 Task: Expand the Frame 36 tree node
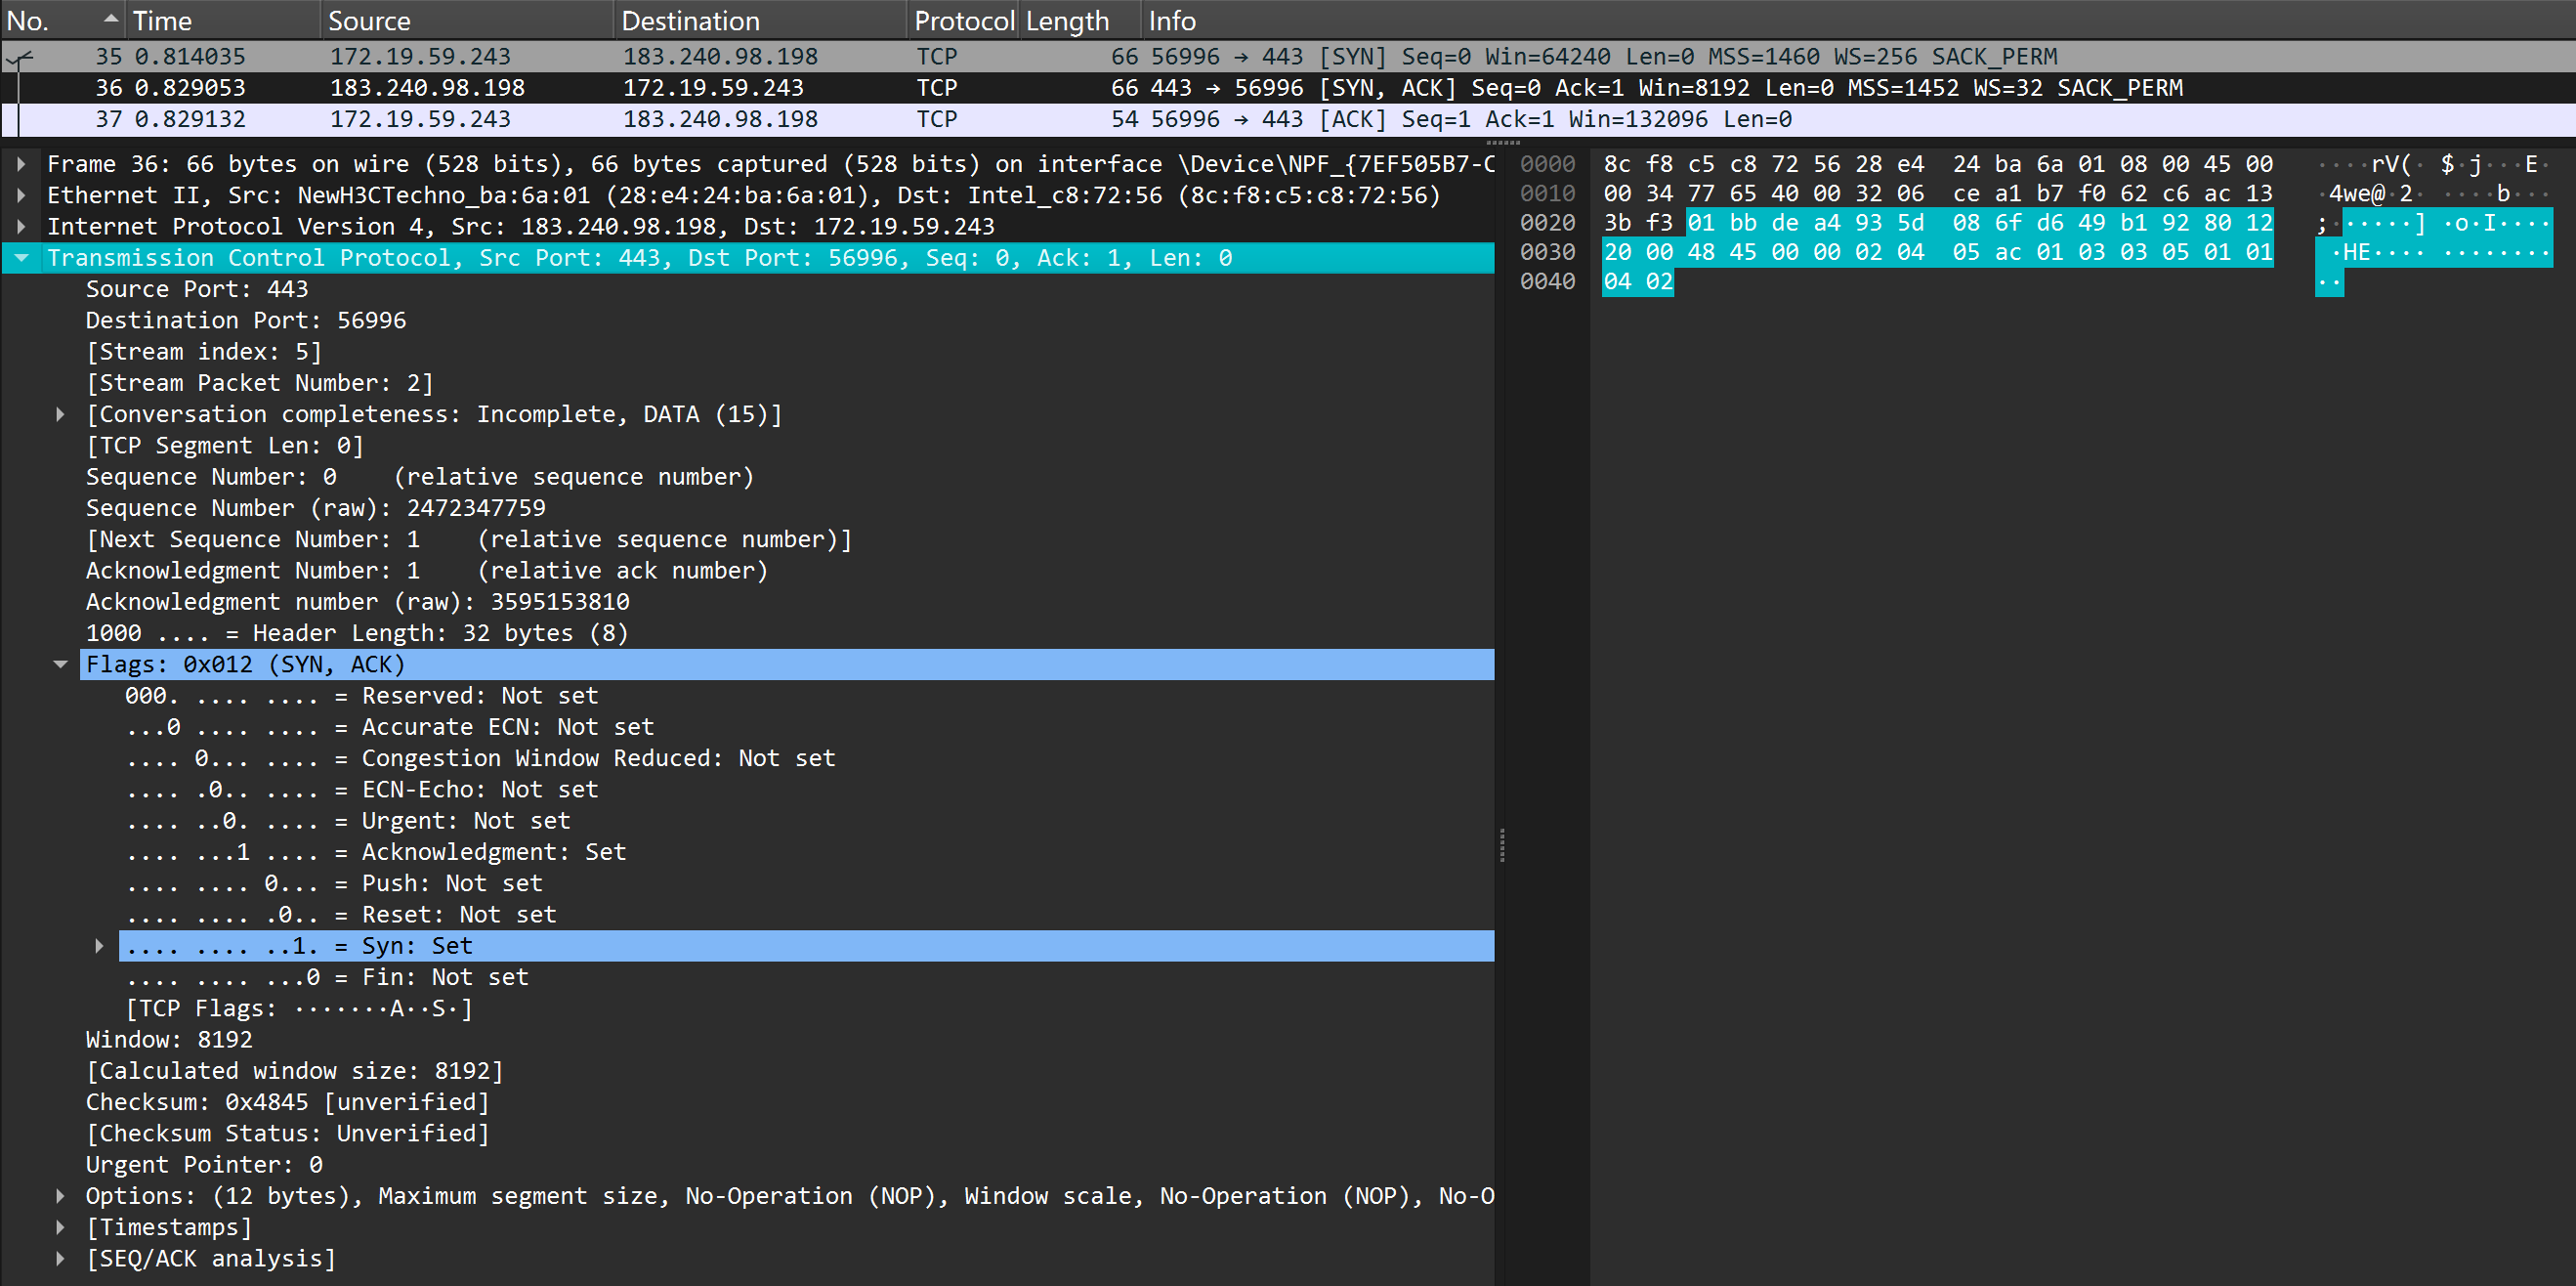point(21,164)
